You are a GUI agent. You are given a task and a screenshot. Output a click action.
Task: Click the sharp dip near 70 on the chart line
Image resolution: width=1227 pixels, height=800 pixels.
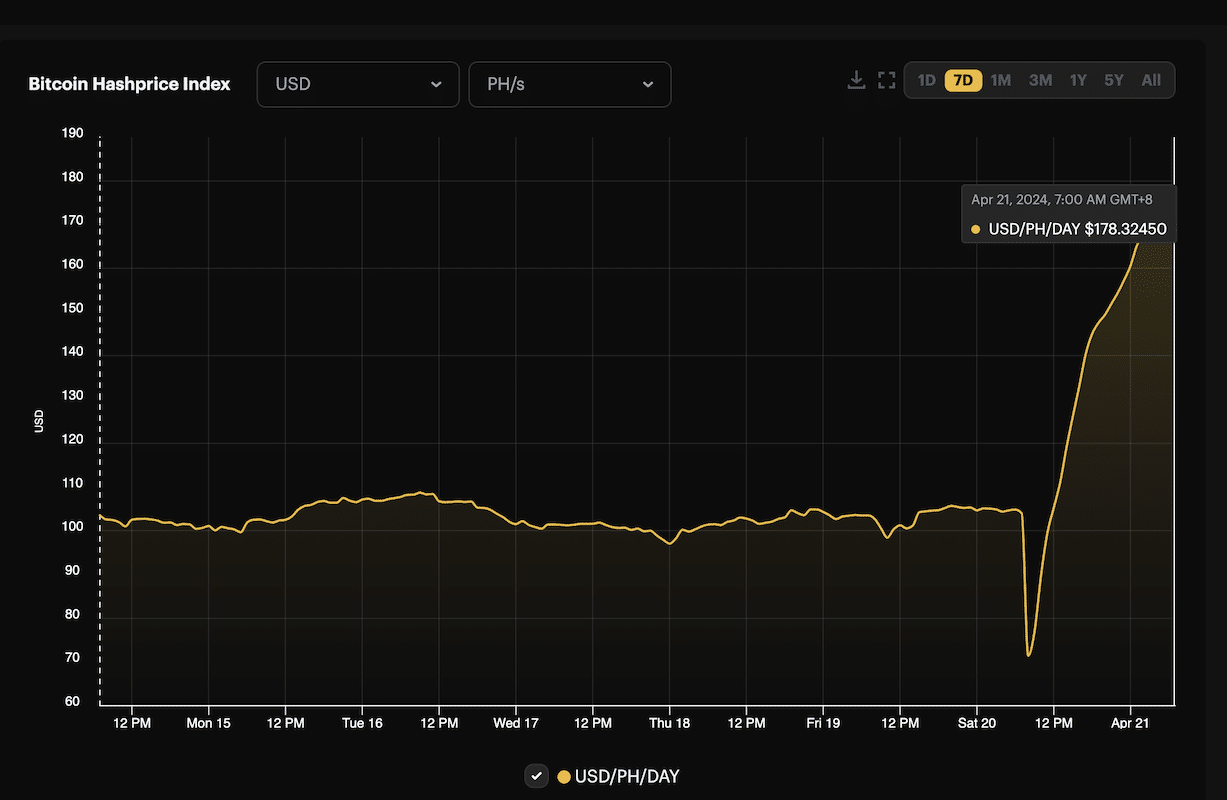pyautogui.click(x=1029, y=654)
